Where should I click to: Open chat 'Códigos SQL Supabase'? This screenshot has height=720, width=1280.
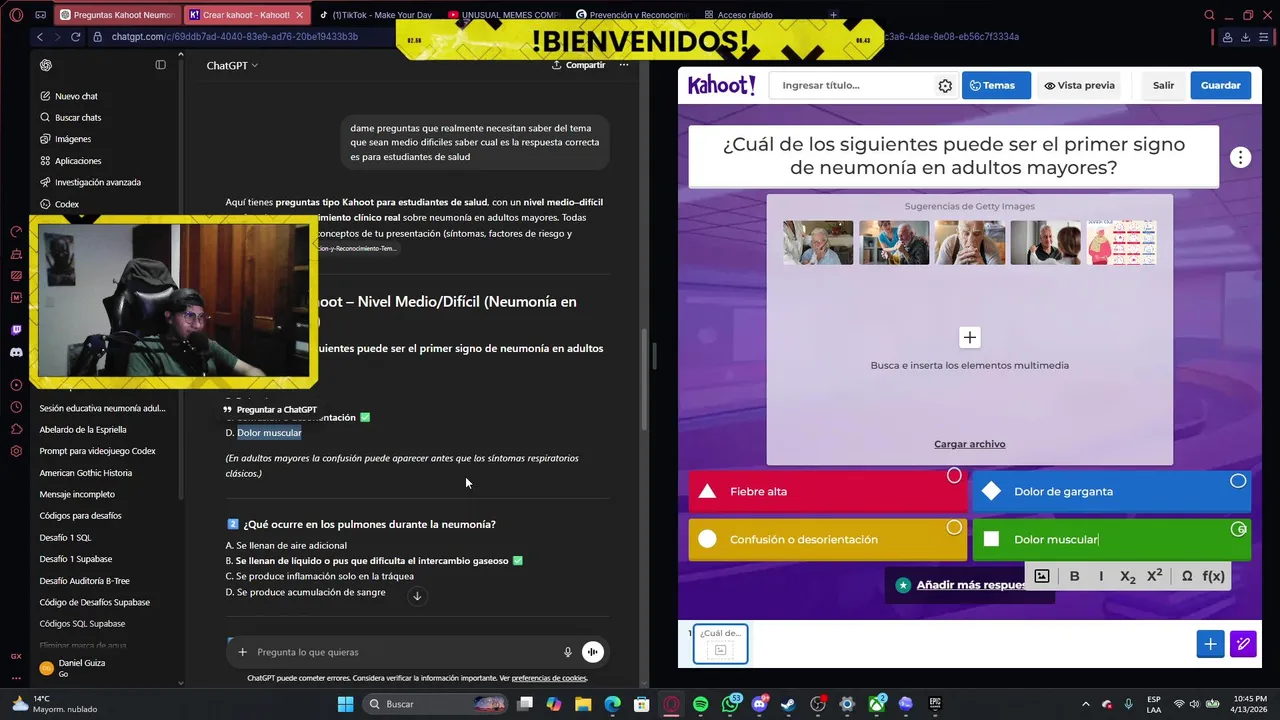(x=82, y=623)
